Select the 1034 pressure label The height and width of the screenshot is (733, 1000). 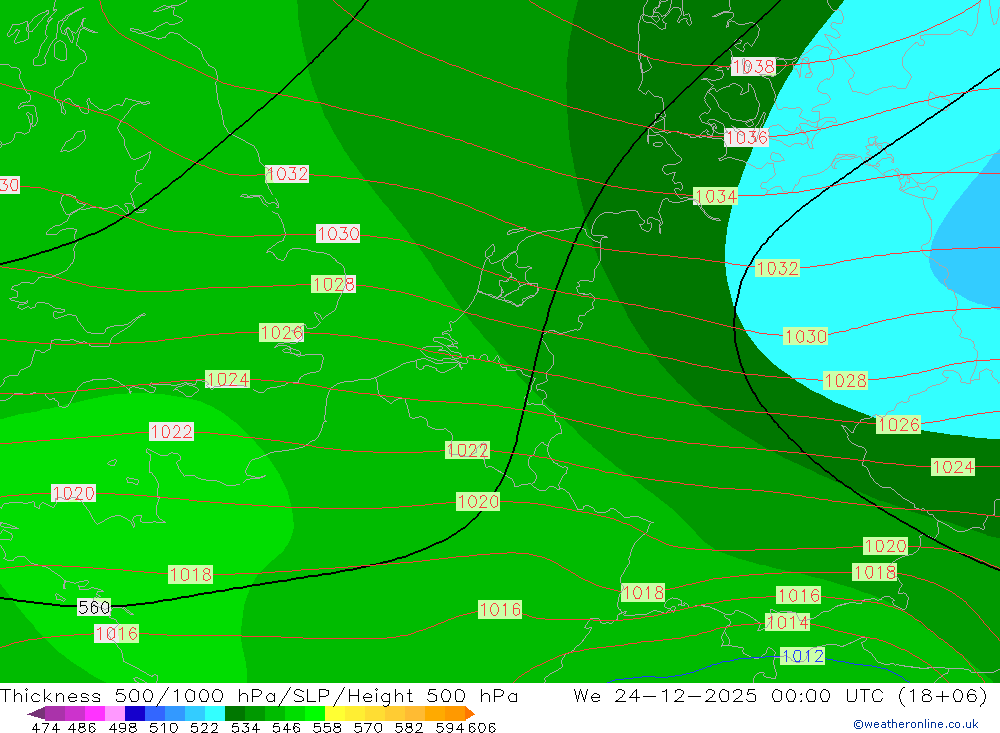716,196
